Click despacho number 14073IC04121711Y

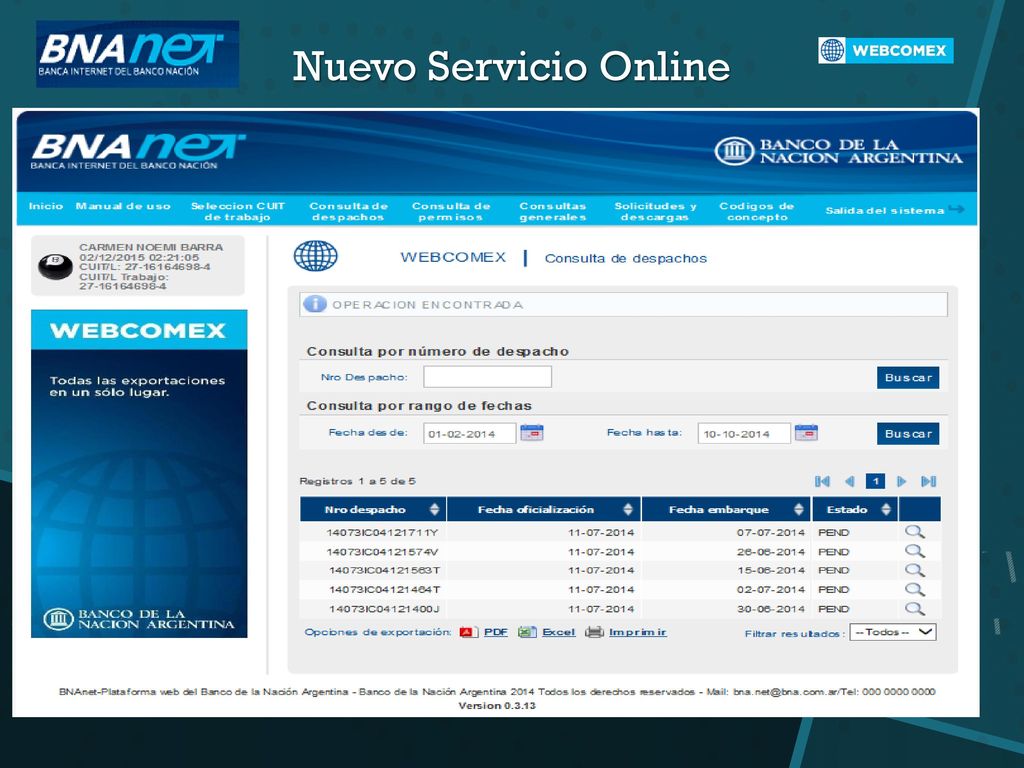382,532
